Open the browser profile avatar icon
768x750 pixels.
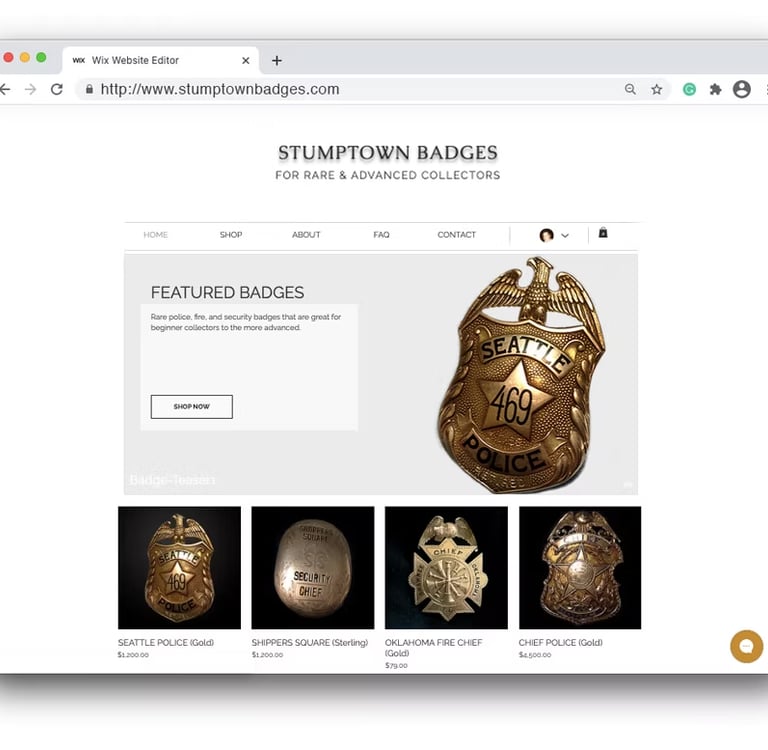[742, 89]
